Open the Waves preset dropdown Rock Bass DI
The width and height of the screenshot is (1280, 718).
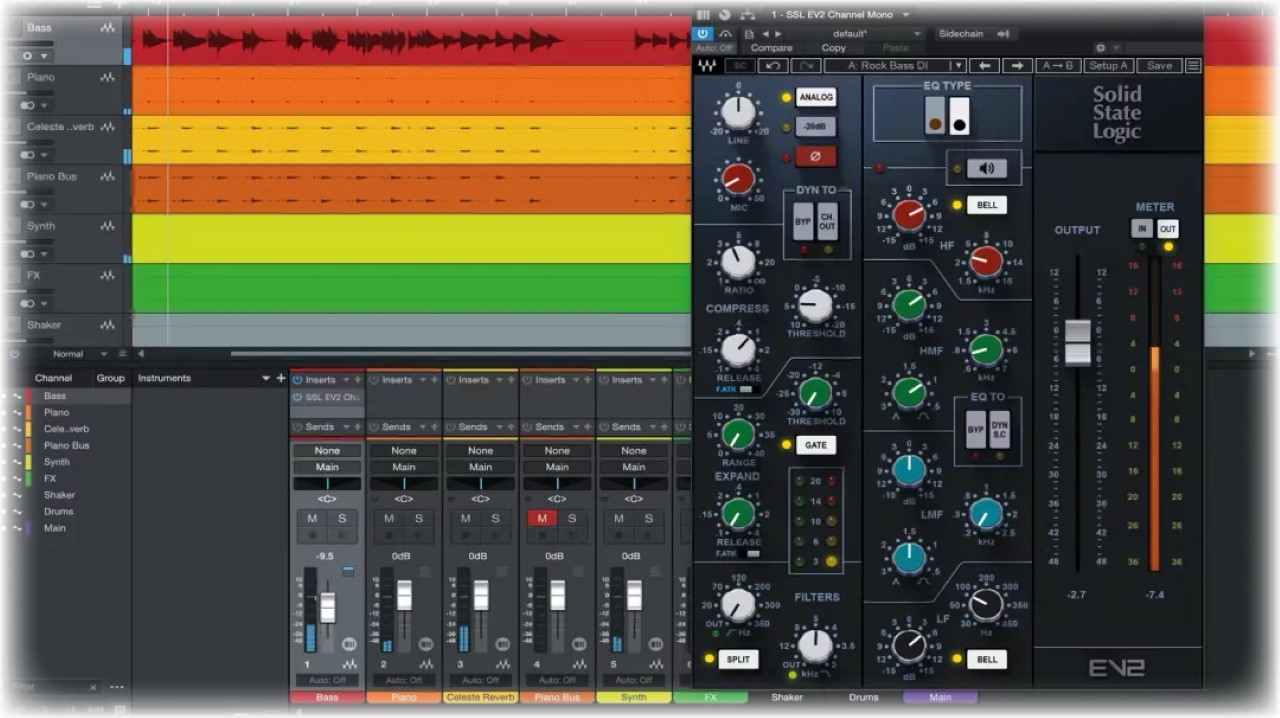tap(896, 66)
